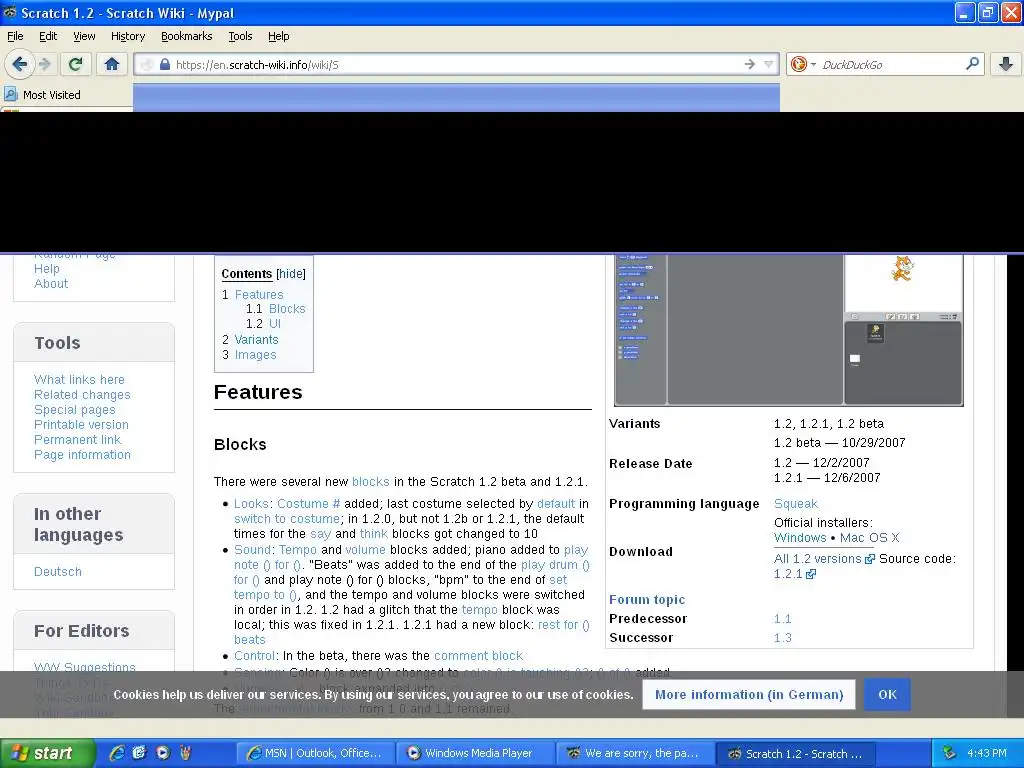Switch to Deutsch language version

(57, 571)
